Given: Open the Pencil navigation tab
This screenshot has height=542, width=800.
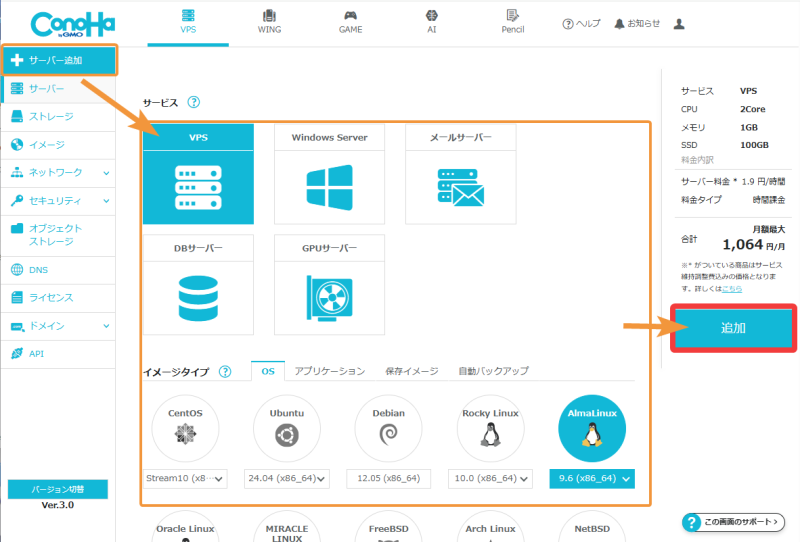Looking at the screenshot, I should [x=513, y=22].
